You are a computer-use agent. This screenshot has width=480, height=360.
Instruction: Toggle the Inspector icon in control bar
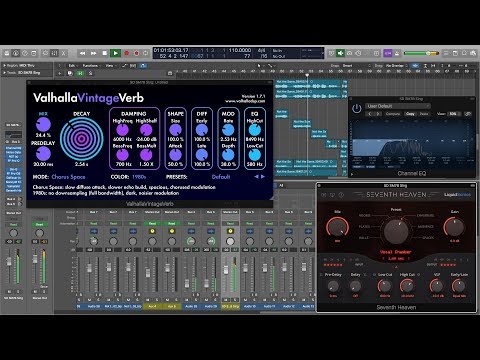click(x=16, y=53)
